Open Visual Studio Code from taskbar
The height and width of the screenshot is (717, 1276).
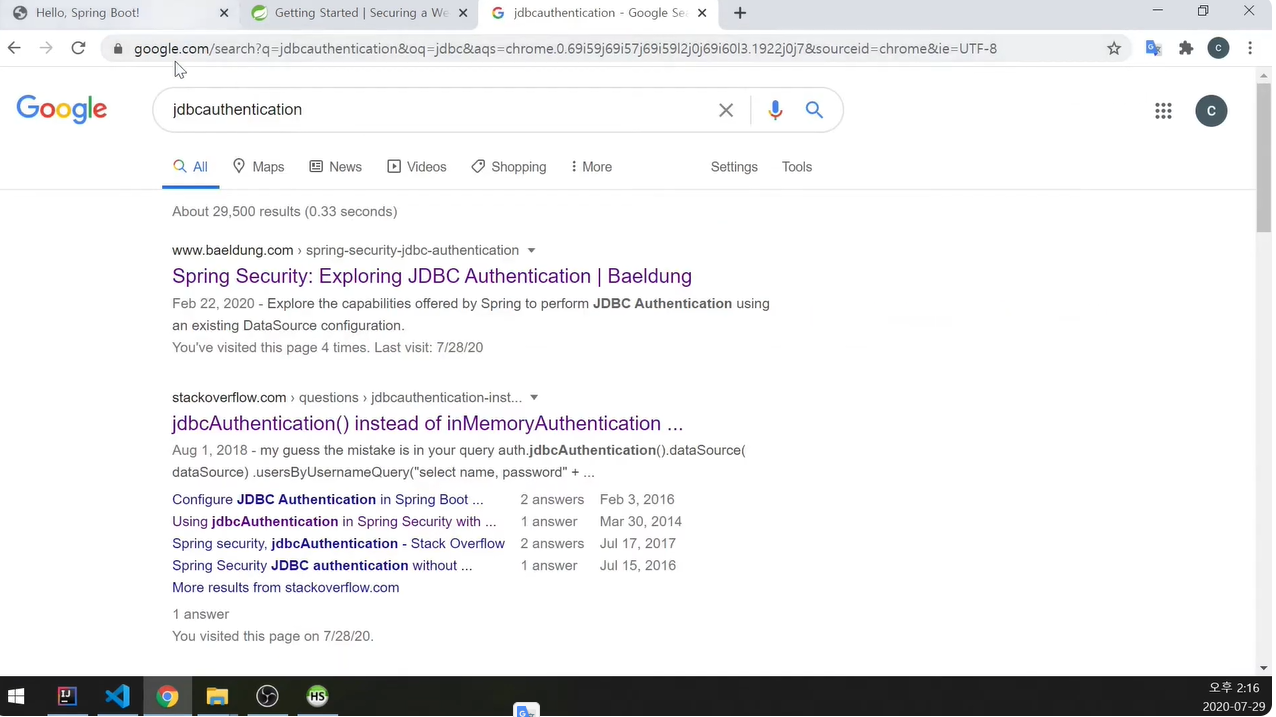[117, 696]
